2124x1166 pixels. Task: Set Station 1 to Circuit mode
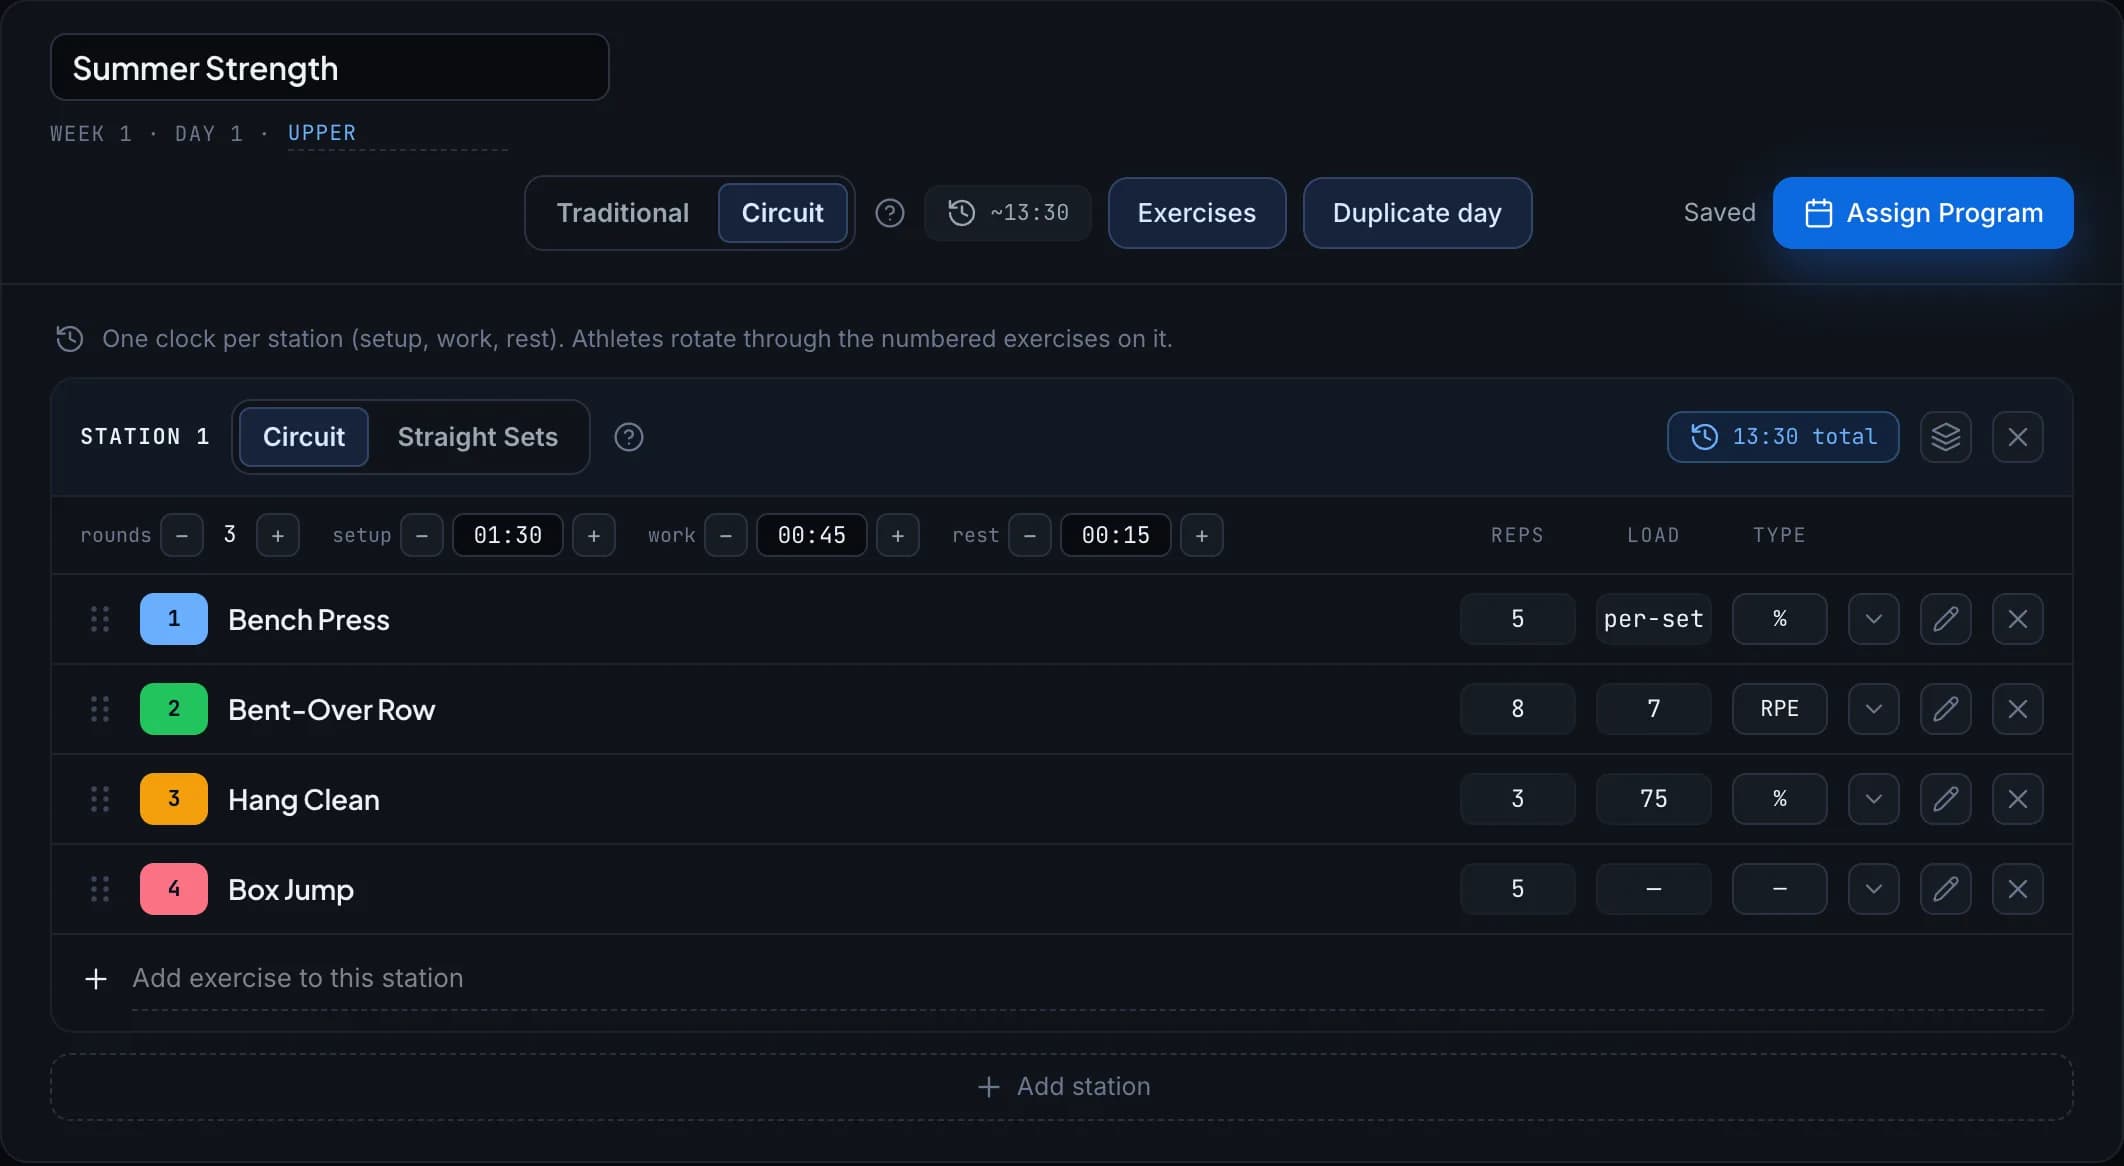(x=304, y=437)
